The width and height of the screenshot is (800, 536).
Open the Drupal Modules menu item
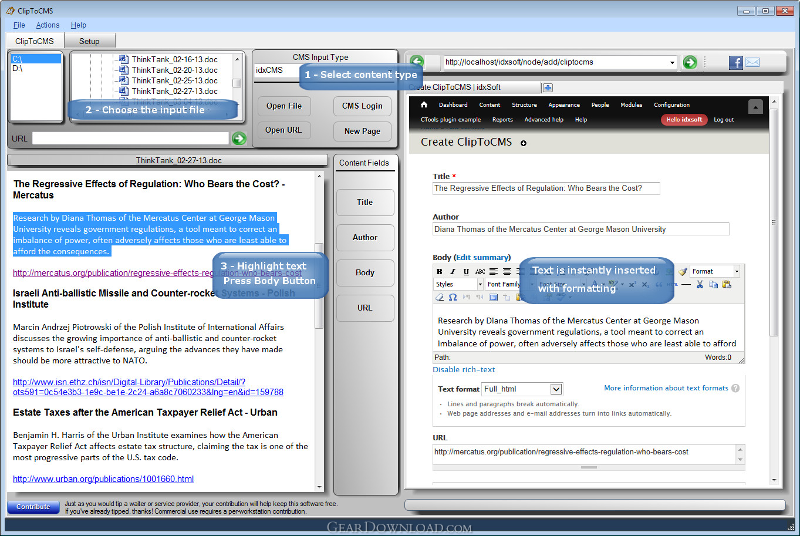point(631,105)
